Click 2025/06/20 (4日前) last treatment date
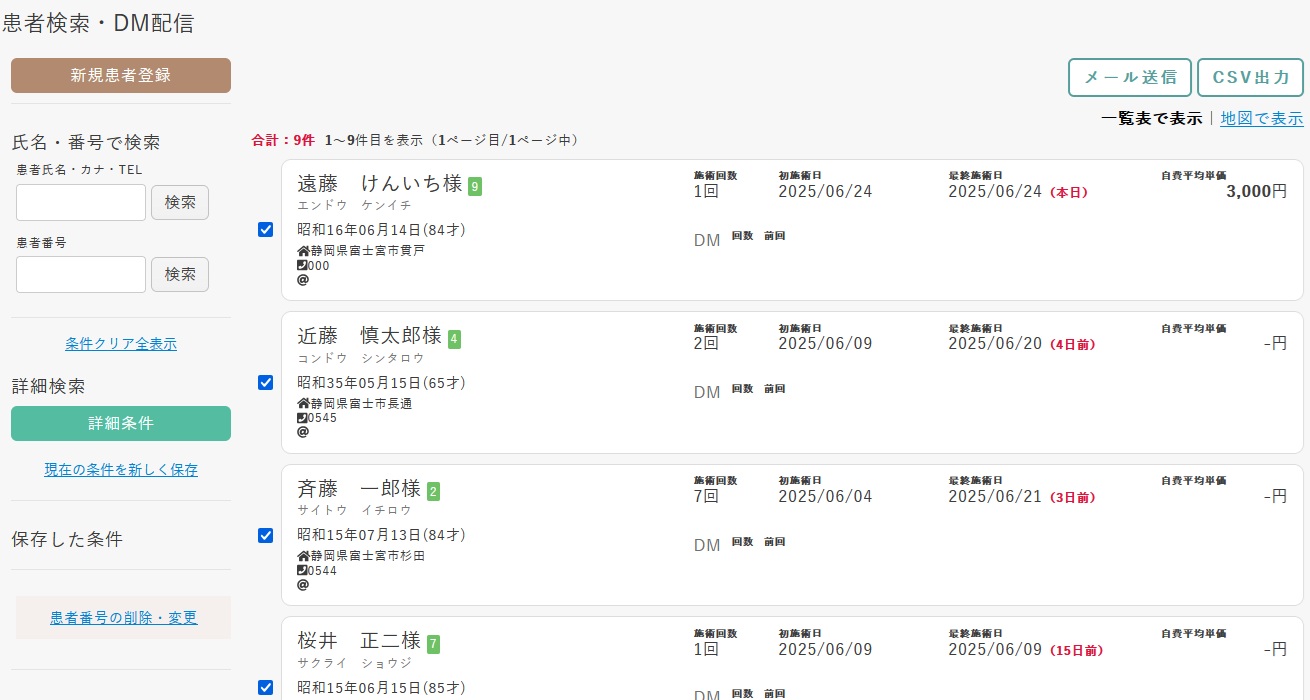Screen dimensions: 1310x700 tap(1022, 343)
